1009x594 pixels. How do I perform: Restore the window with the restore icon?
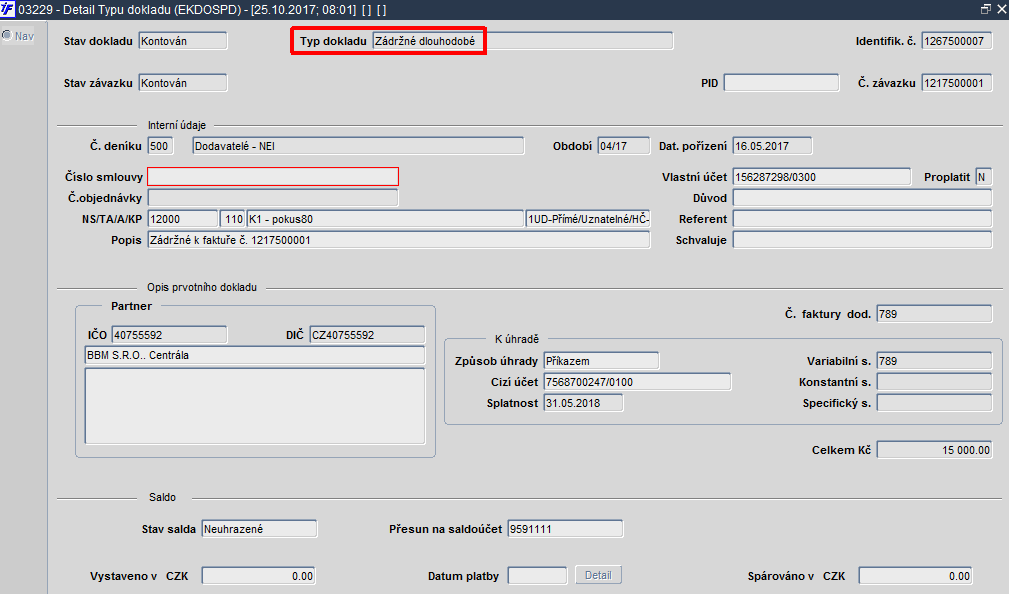(985, 9)
